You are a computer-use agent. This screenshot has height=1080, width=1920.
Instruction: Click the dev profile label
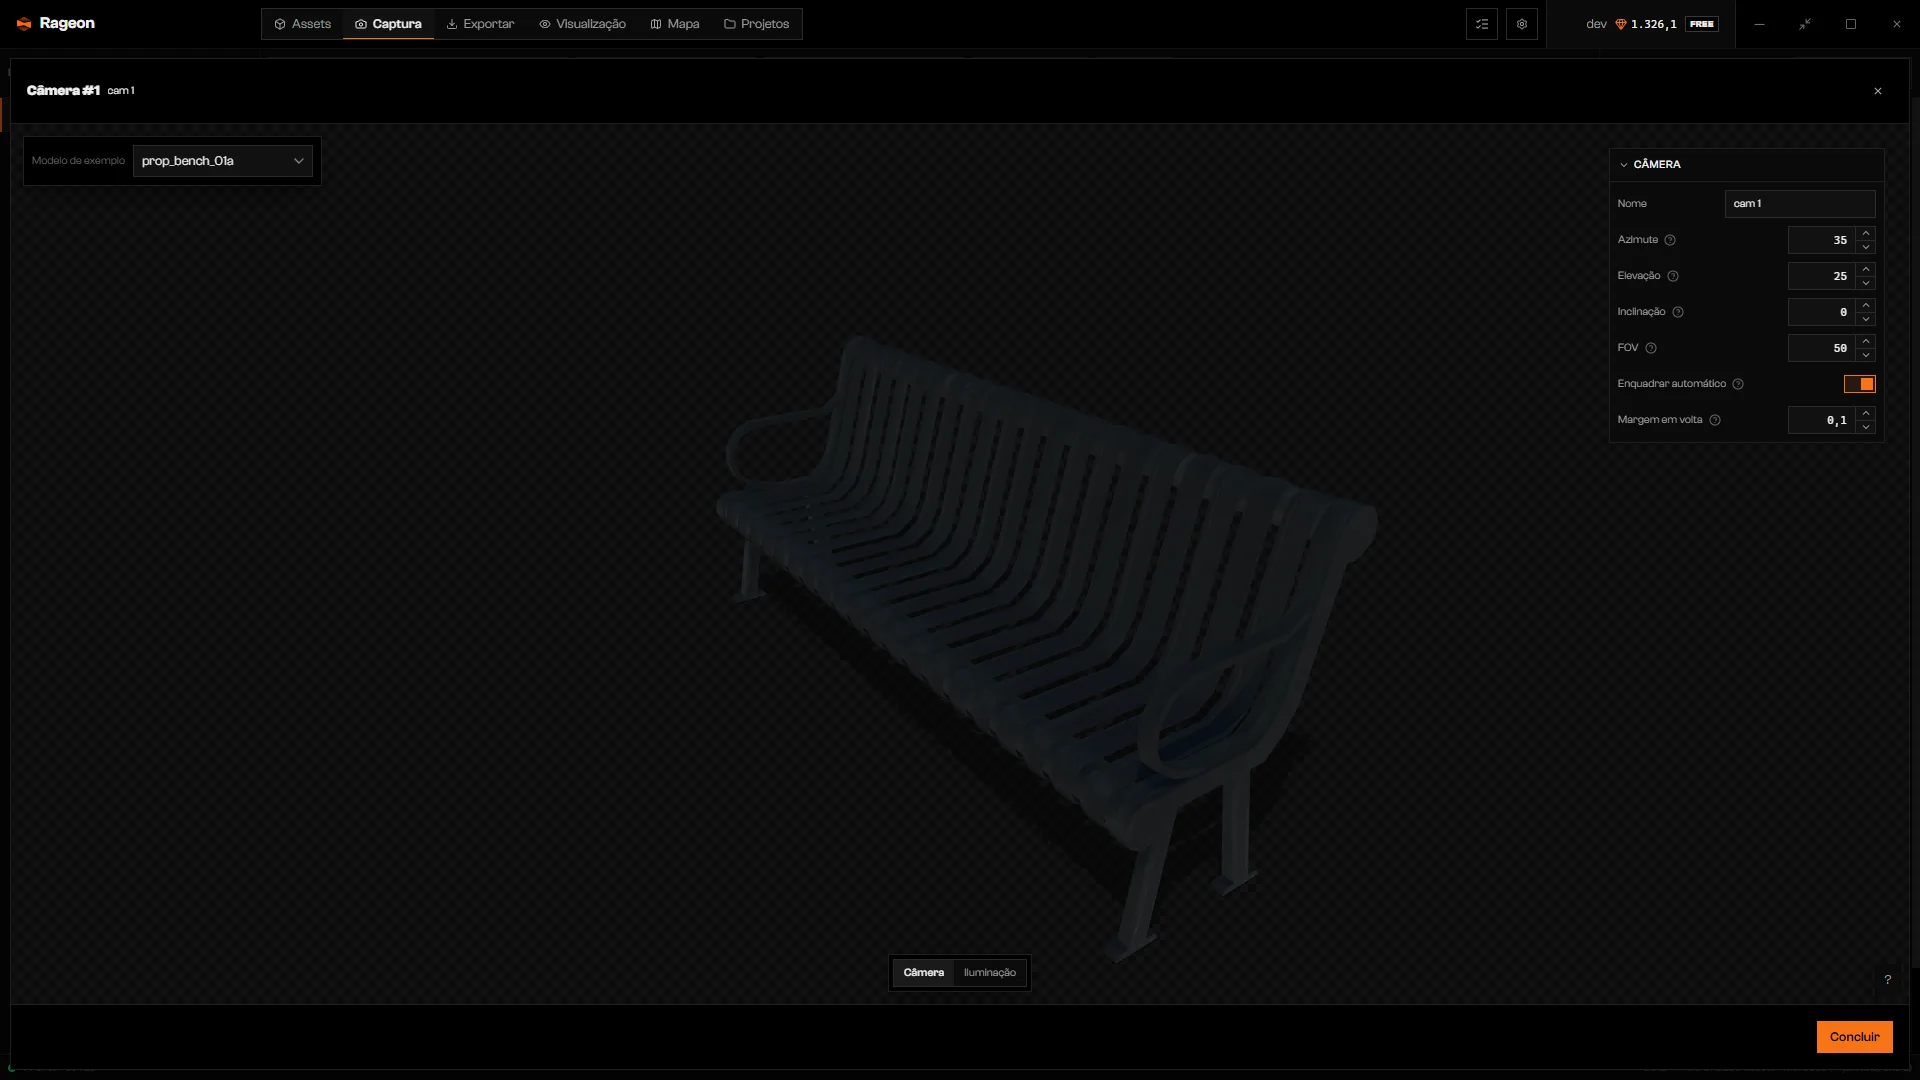[1596, 24]
